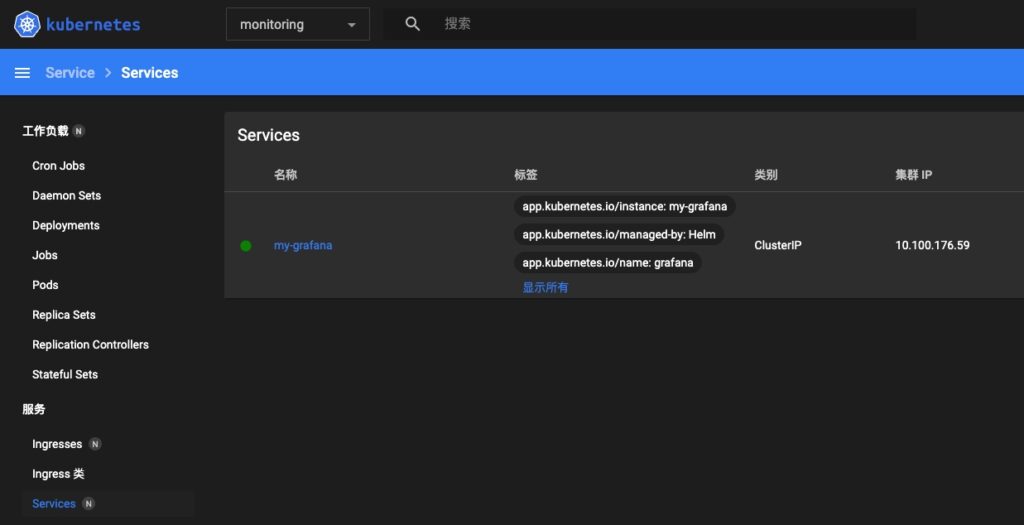Click the instance: my-grafana label chip
Screen dimensions: 1024x525
(x=624, y=206)
